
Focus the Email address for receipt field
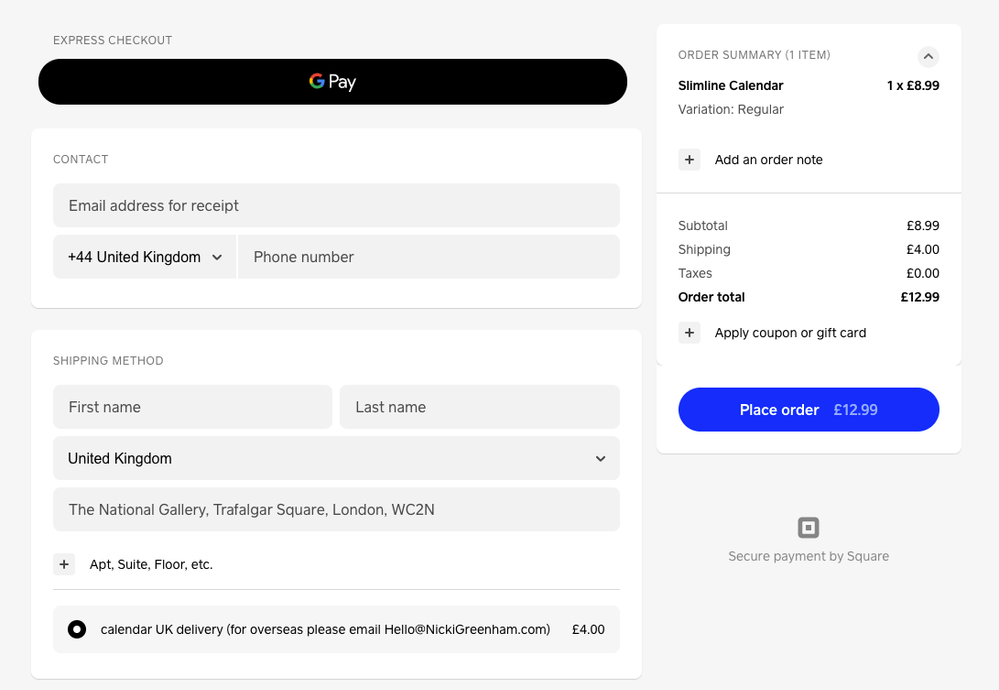pyautogui.click(x=336, y=206)
